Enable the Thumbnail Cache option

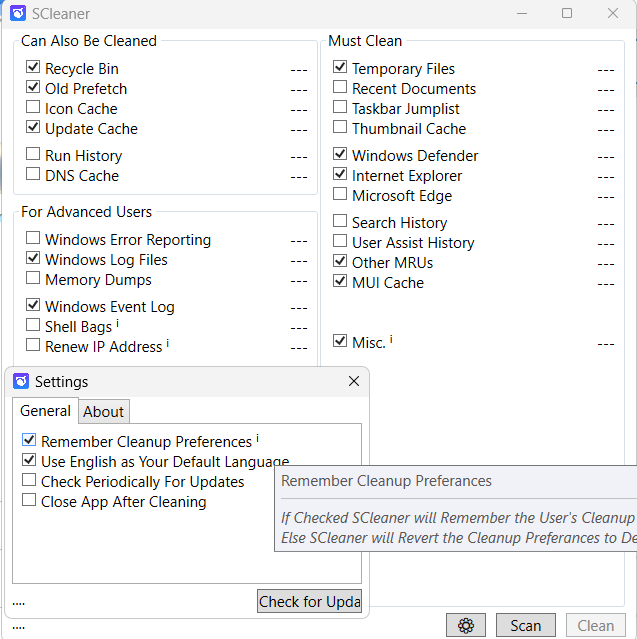(341, 128)
